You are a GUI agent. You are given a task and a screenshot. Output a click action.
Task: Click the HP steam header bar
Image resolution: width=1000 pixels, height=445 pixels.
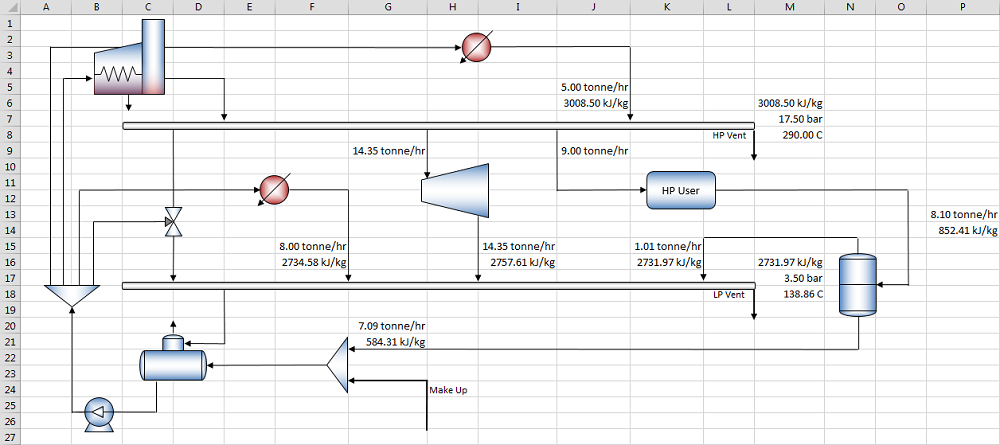click(438, 126)
